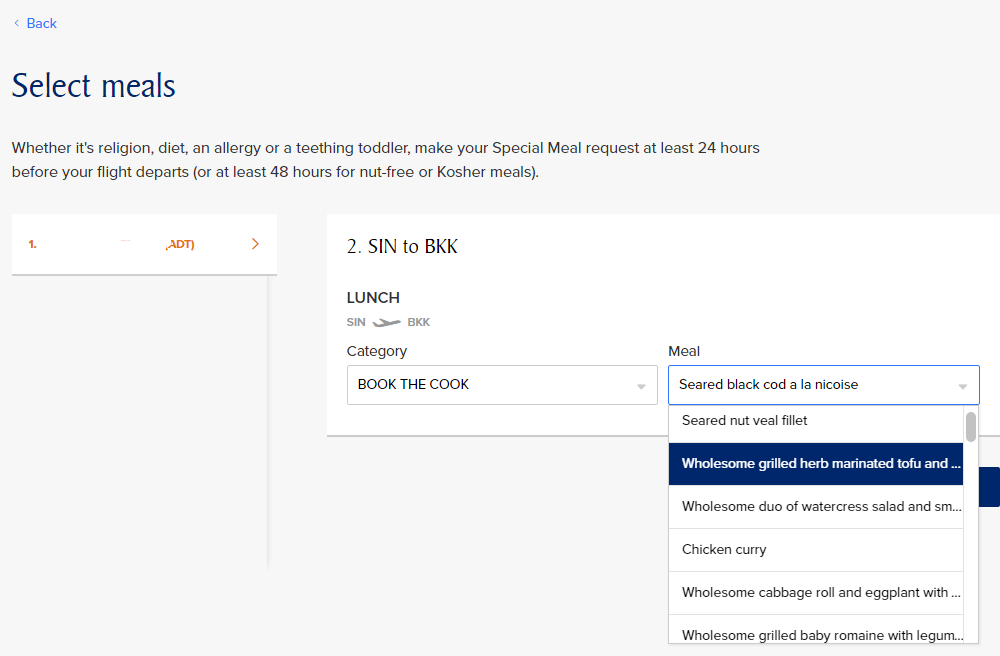Screen dimensions: 1000x656
Task: Select passenger 1 ADT tab
Action: pyautogui.click(x=144, y=244)
